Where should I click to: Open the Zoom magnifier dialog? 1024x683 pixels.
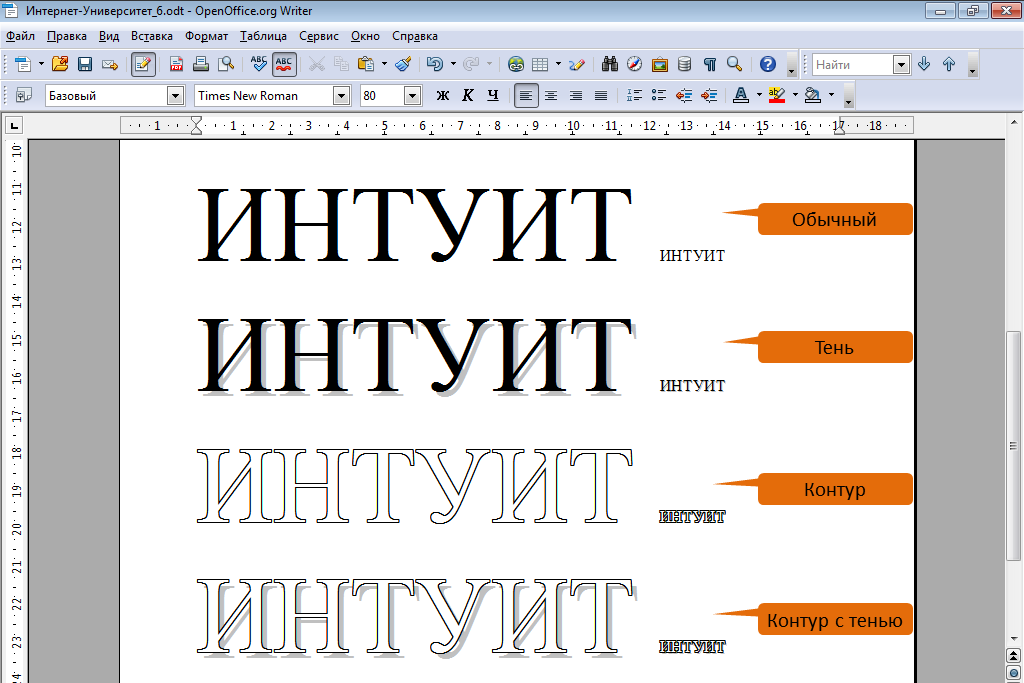click(735, 64)
